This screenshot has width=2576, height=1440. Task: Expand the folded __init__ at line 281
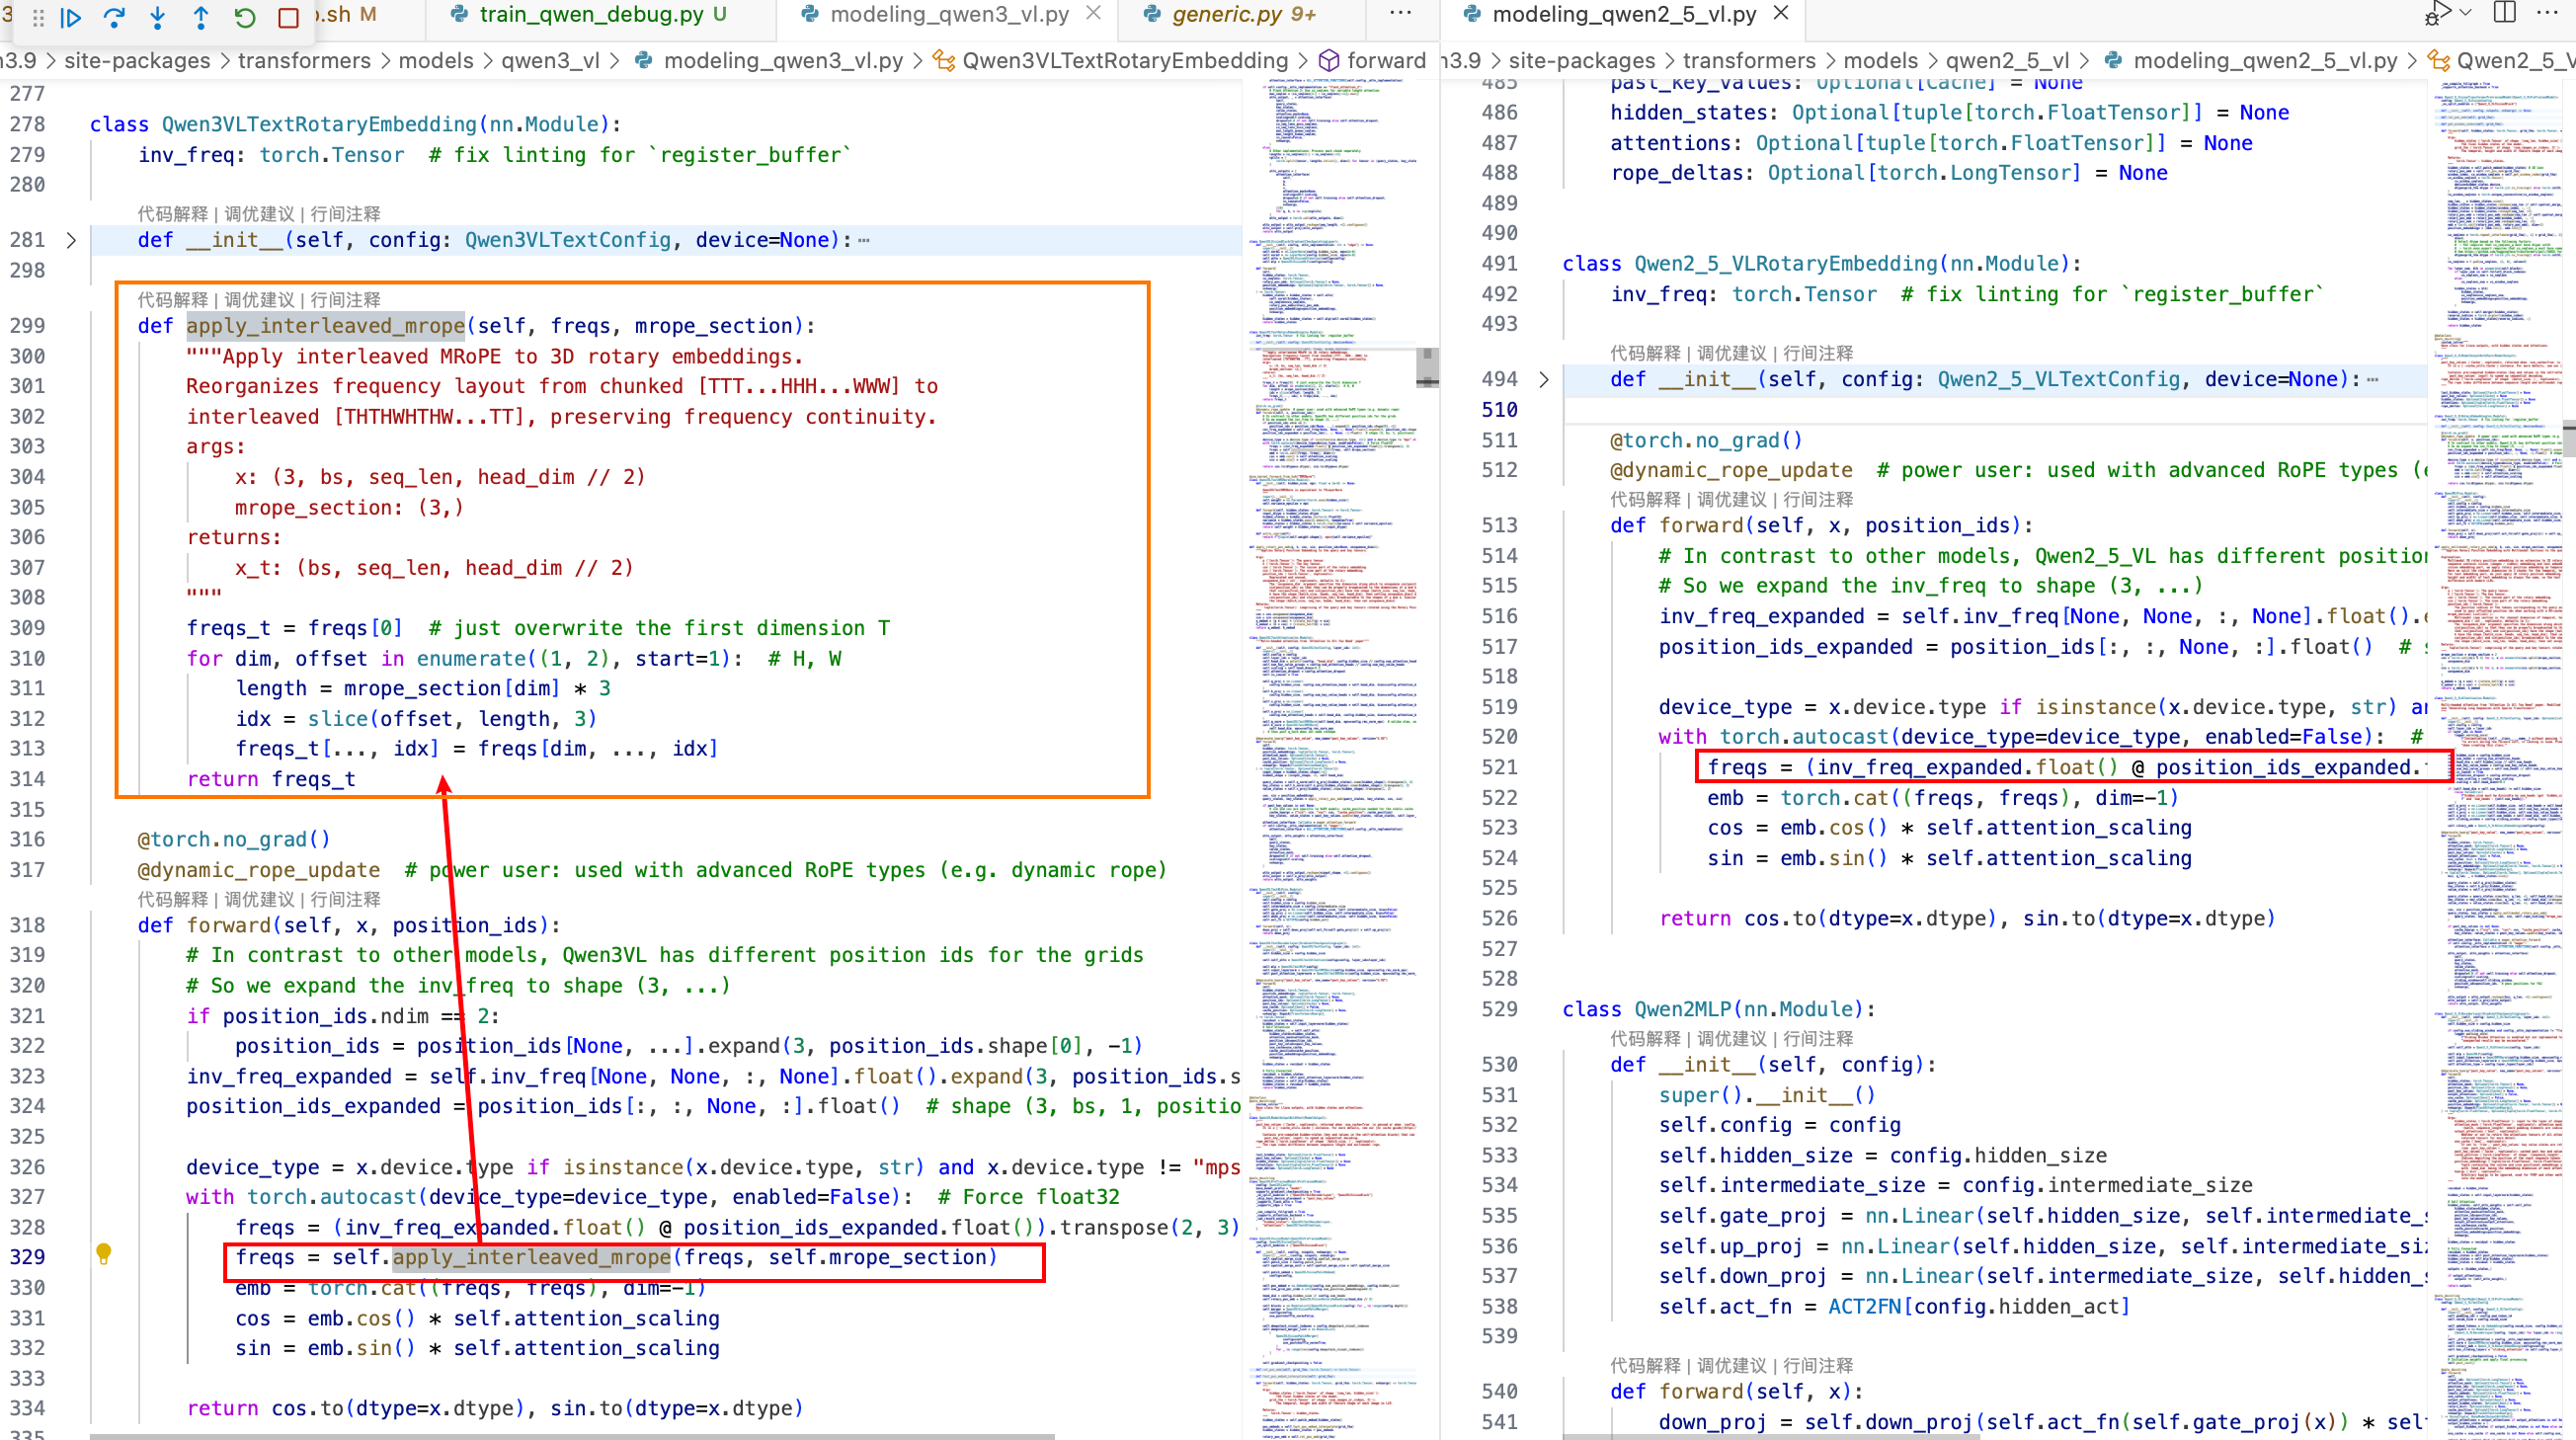point(71,240)
